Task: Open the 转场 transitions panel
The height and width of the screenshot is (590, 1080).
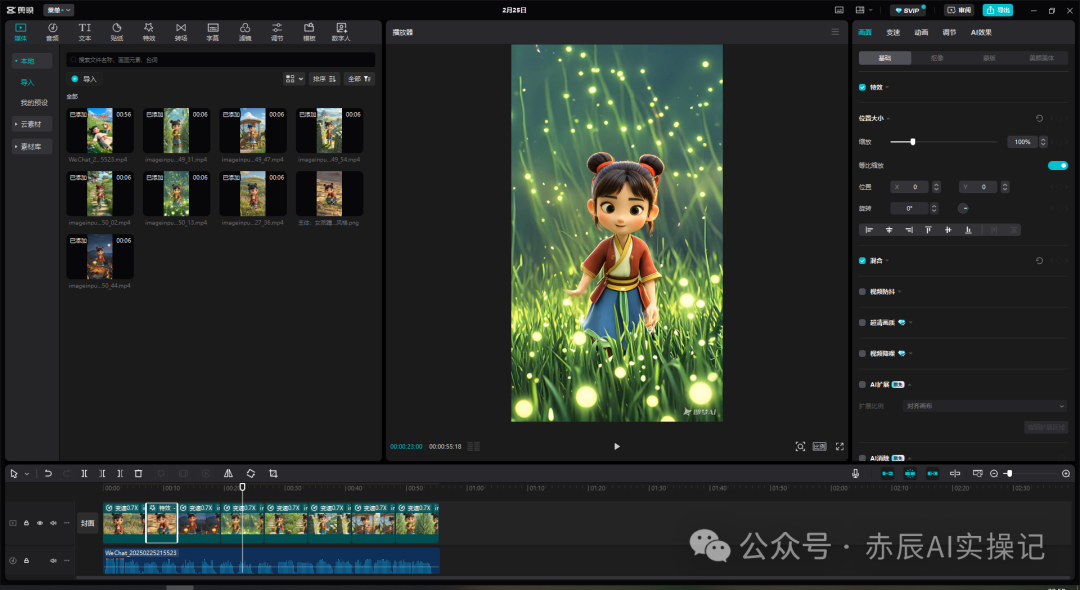Action: [180, 32]
